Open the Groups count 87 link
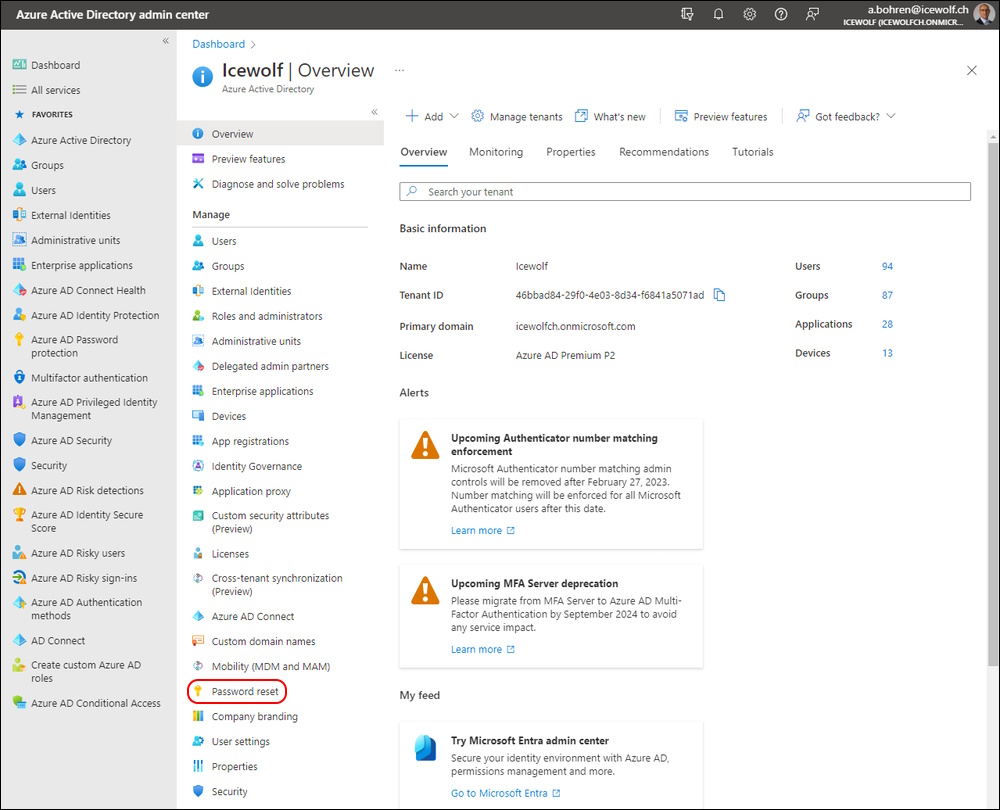 pos(887,295)
